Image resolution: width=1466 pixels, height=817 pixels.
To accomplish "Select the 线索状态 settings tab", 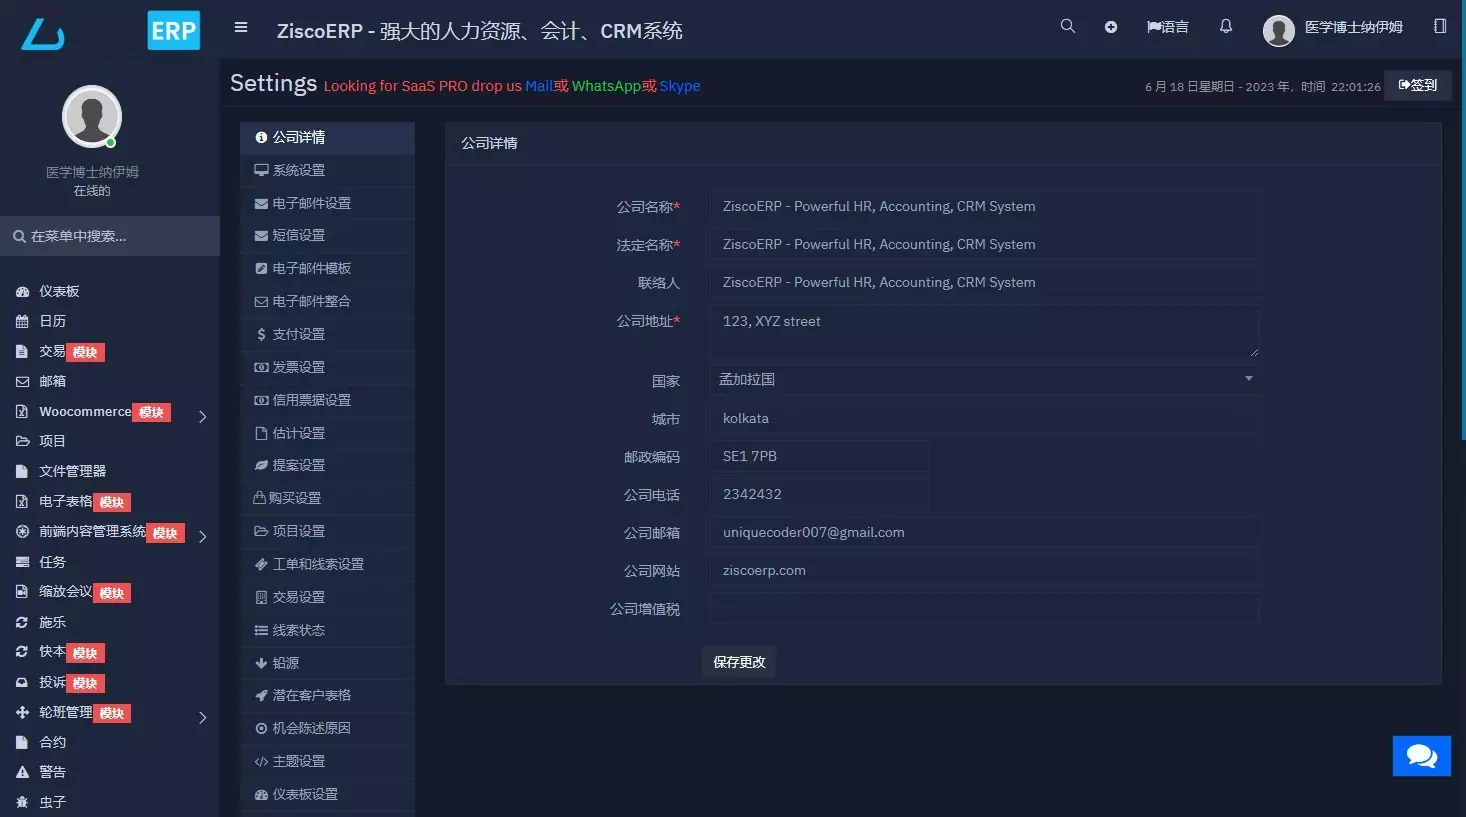I will (327, 630).
